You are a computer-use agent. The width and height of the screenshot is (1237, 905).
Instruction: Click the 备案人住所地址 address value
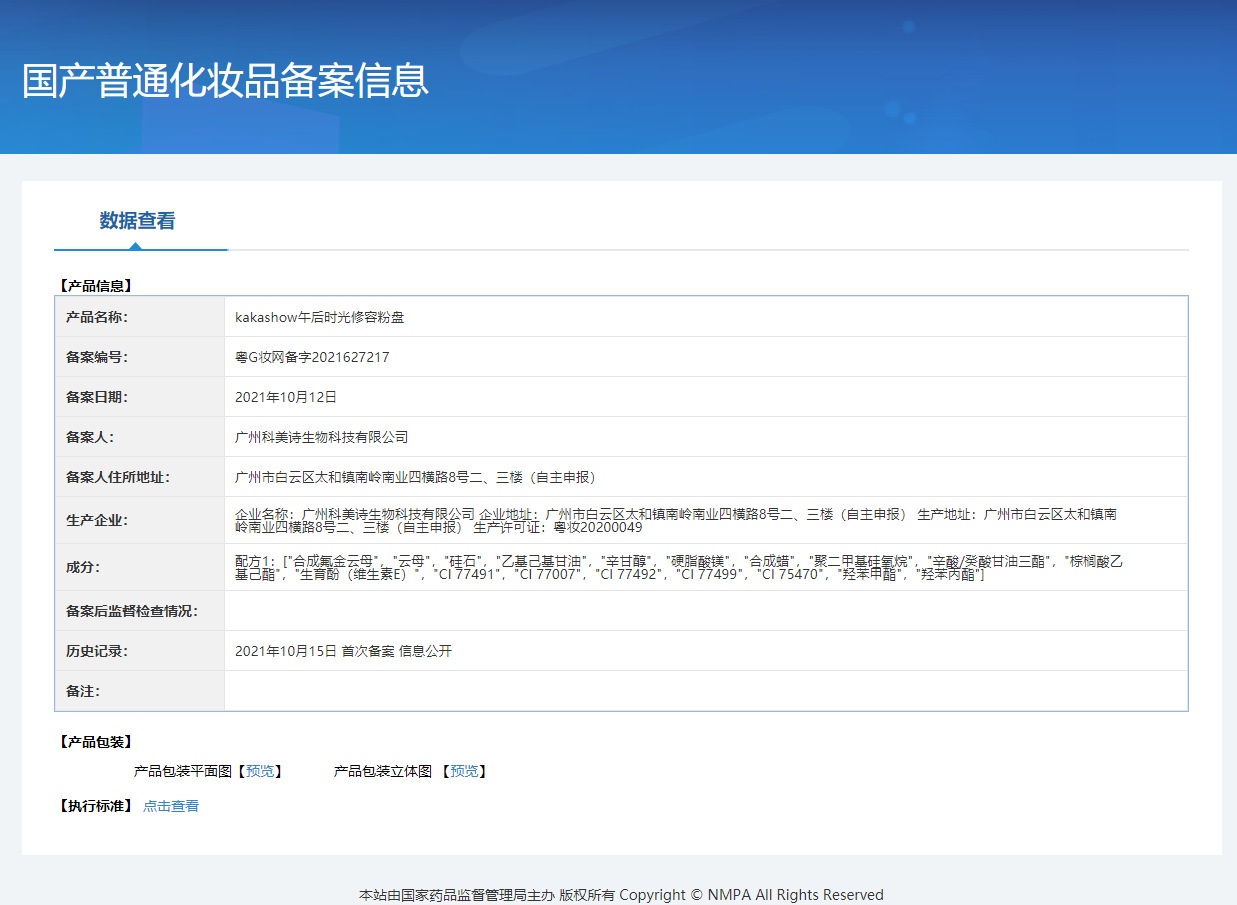[415, 477]
